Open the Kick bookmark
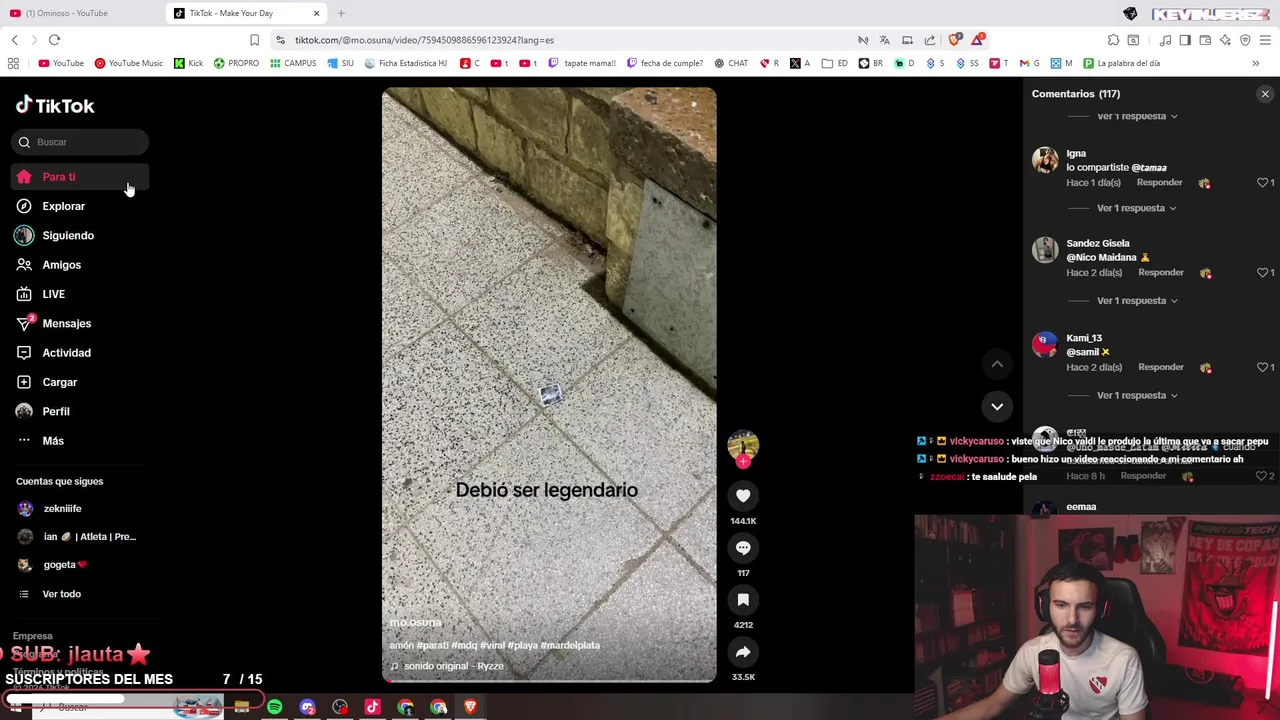Viewport: 1280px width, 720px height. pos(188,63)
